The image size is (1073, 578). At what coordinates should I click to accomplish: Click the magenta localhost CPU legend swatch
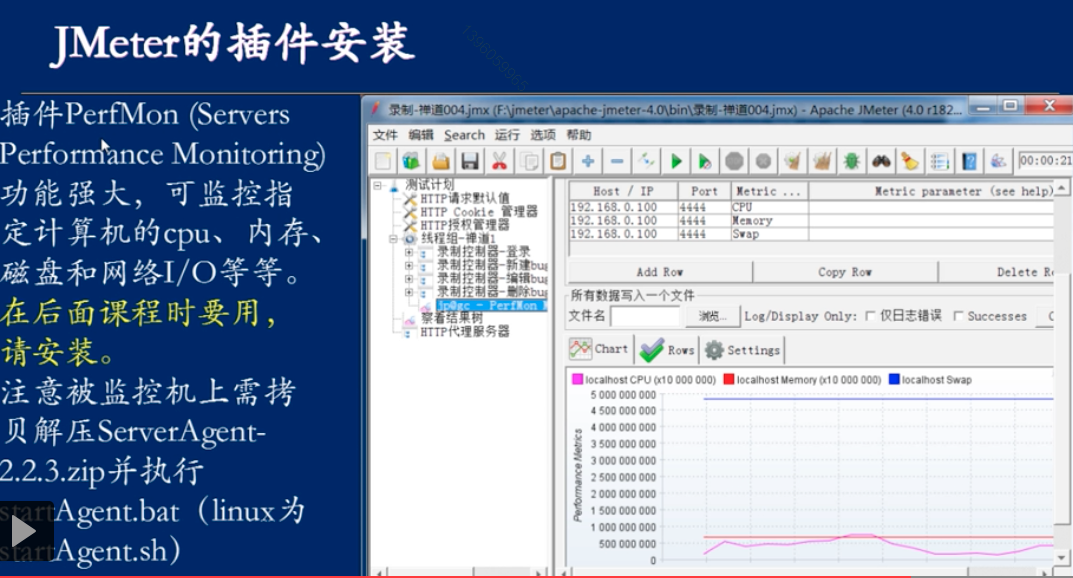click(578, 379)
